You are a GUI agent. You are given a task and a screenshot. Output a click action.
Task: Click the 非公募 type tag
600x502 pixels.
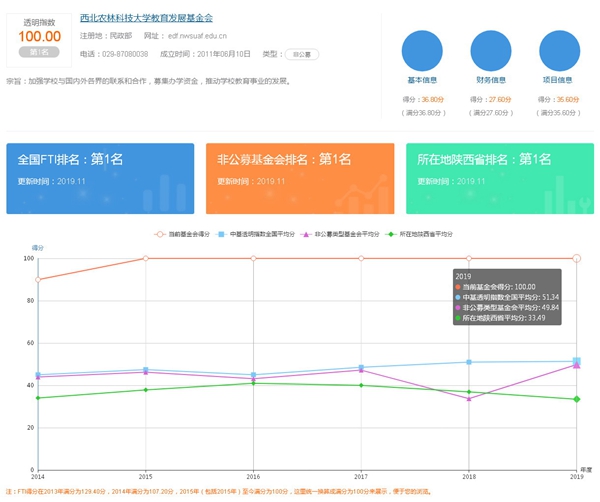point(299,54)
